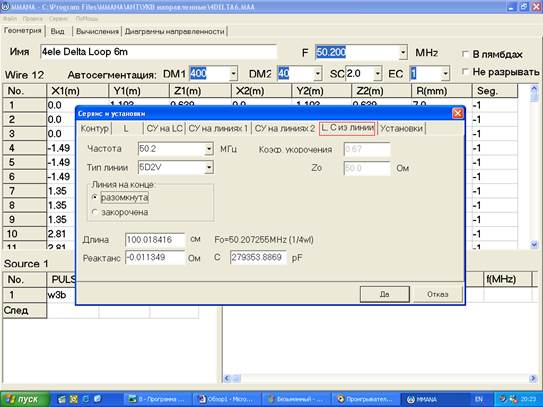Image resolution: width=543 pixels, height=407 pixels.
Task: Switch to the Геометрия tab
Action: point(23,31)
